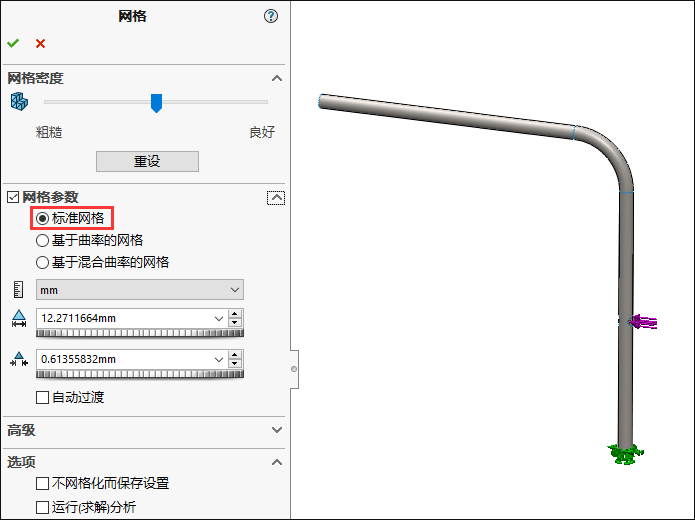Click the 重设 reset button

(147, 161)
